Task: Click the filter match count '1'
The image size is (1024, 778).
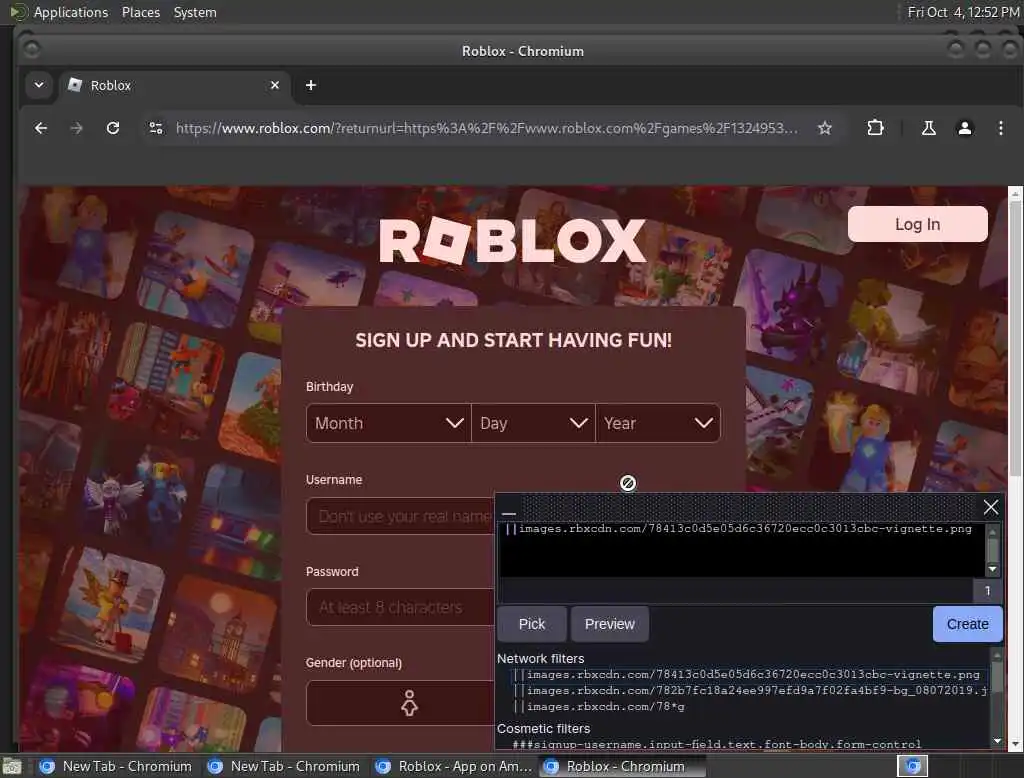Action: [x=987, y=591]
